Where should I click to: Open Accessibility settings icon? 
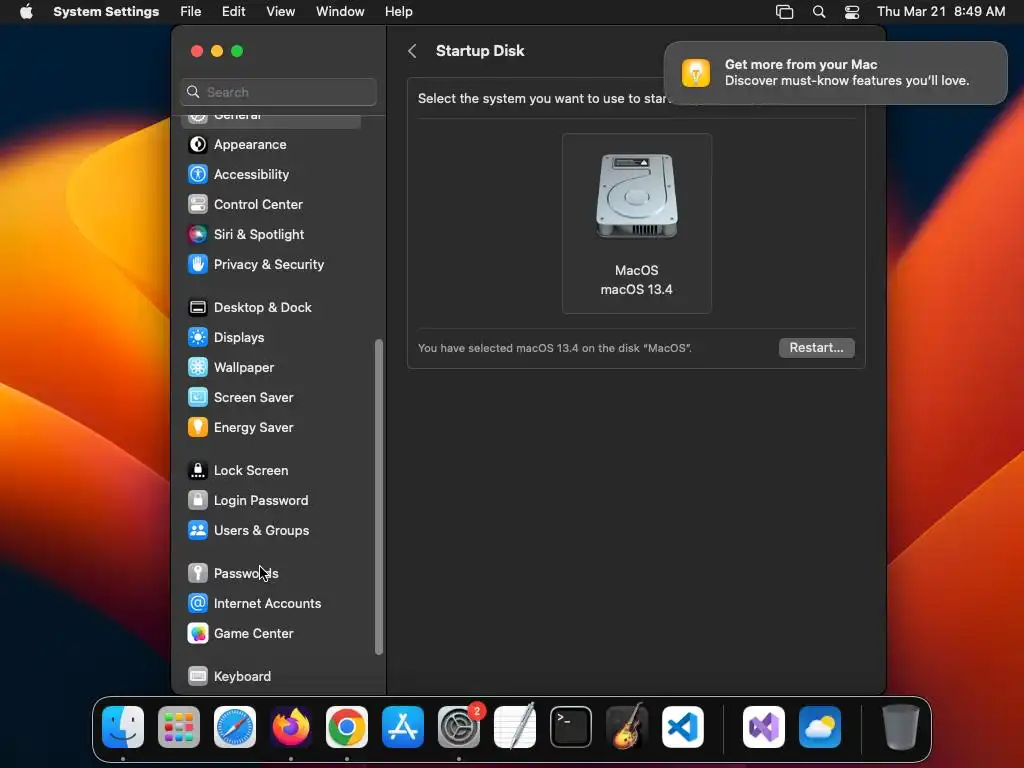[197, 174]
